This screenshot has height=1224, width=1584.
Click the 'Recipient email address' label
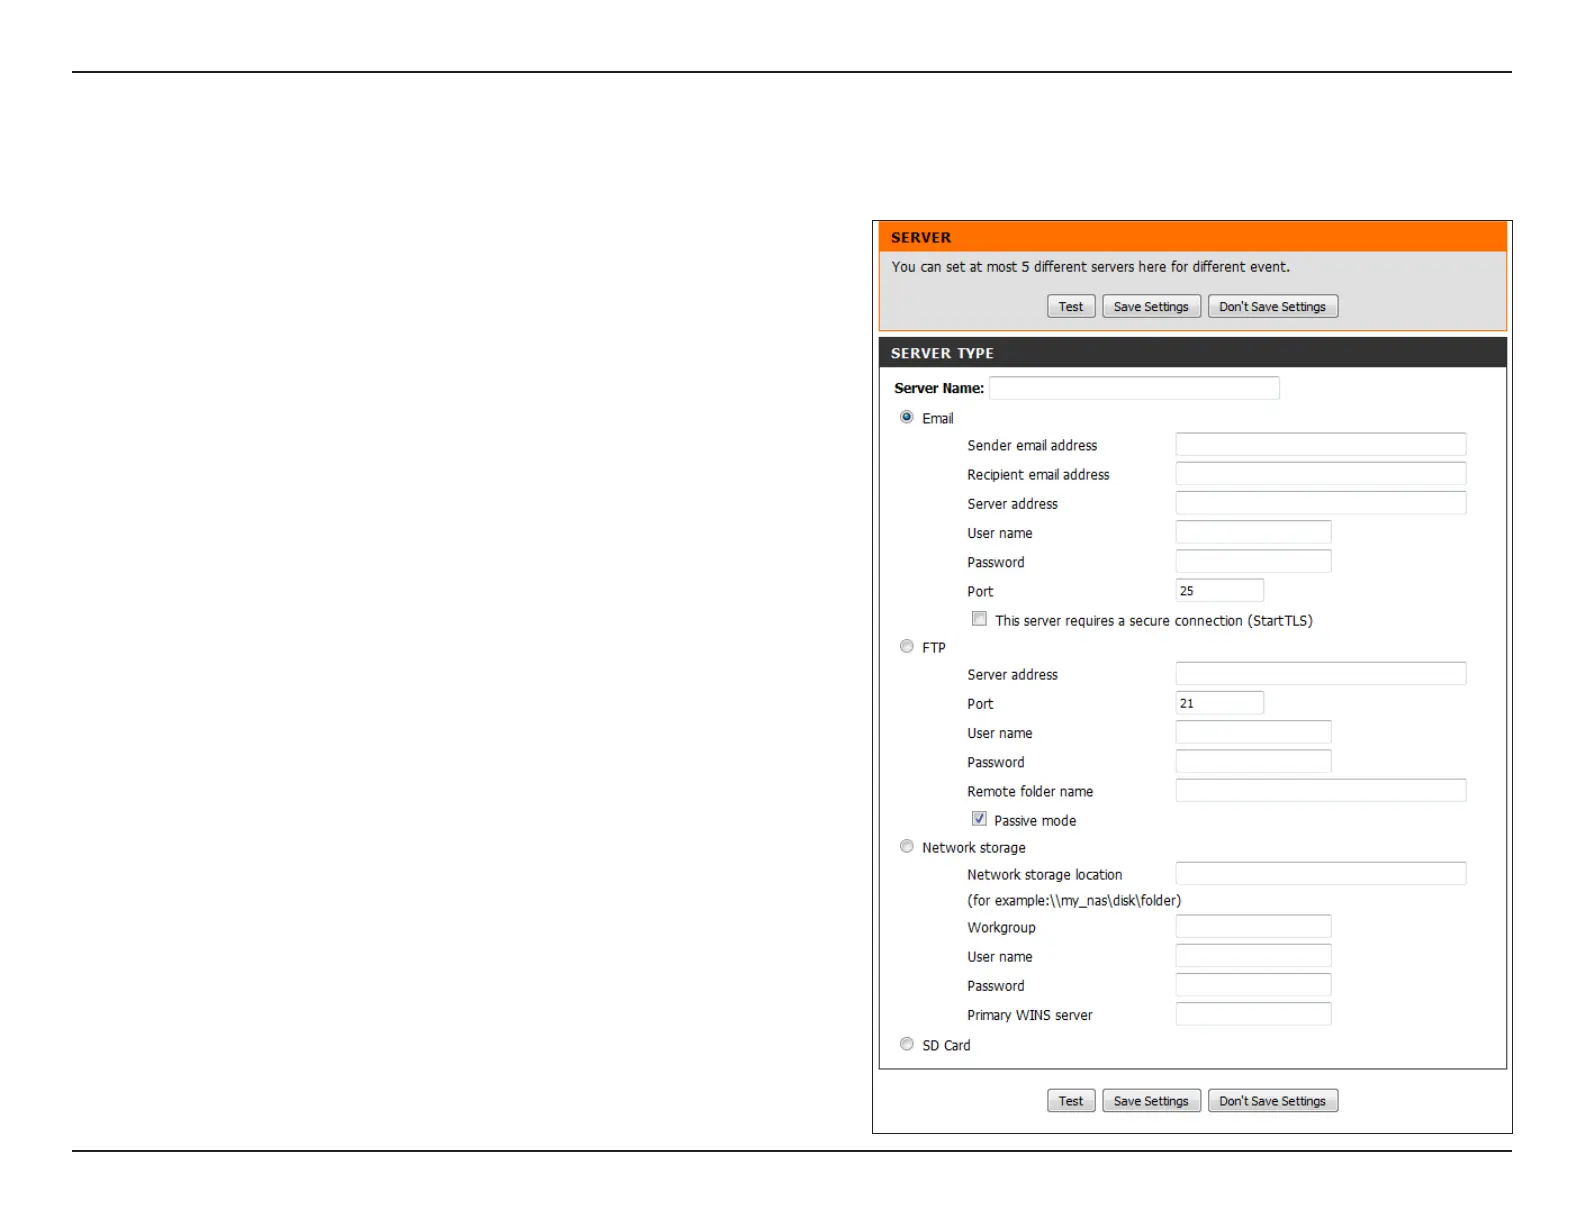(1038, 475)
